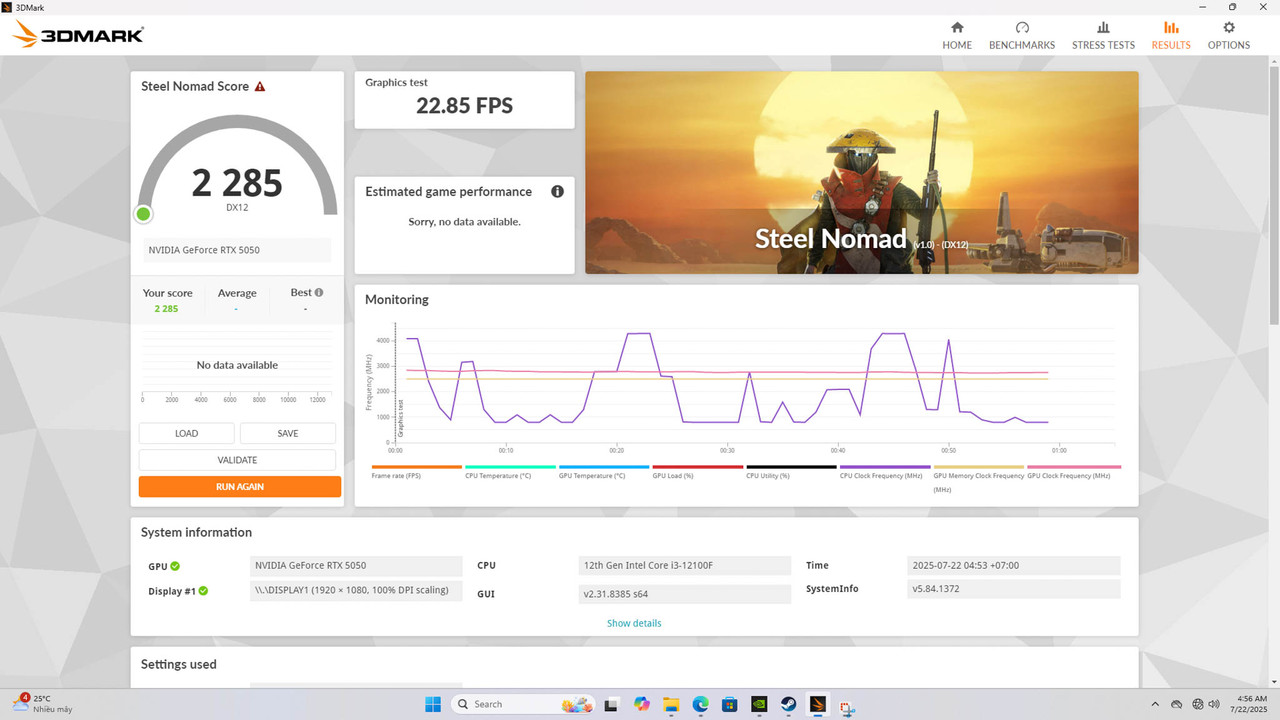Expand Show details link
Screen dimensions: 1280x720
coord(634,623)
